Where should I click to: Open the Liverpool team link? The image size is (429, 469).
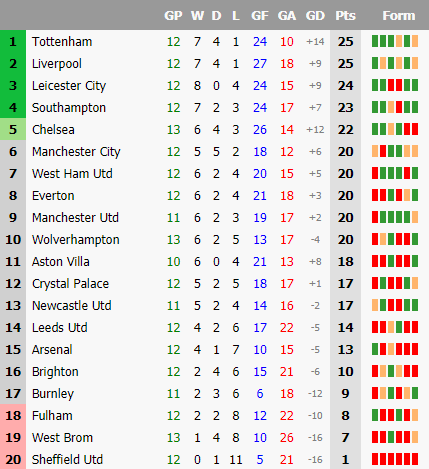(x=57, y=64)
